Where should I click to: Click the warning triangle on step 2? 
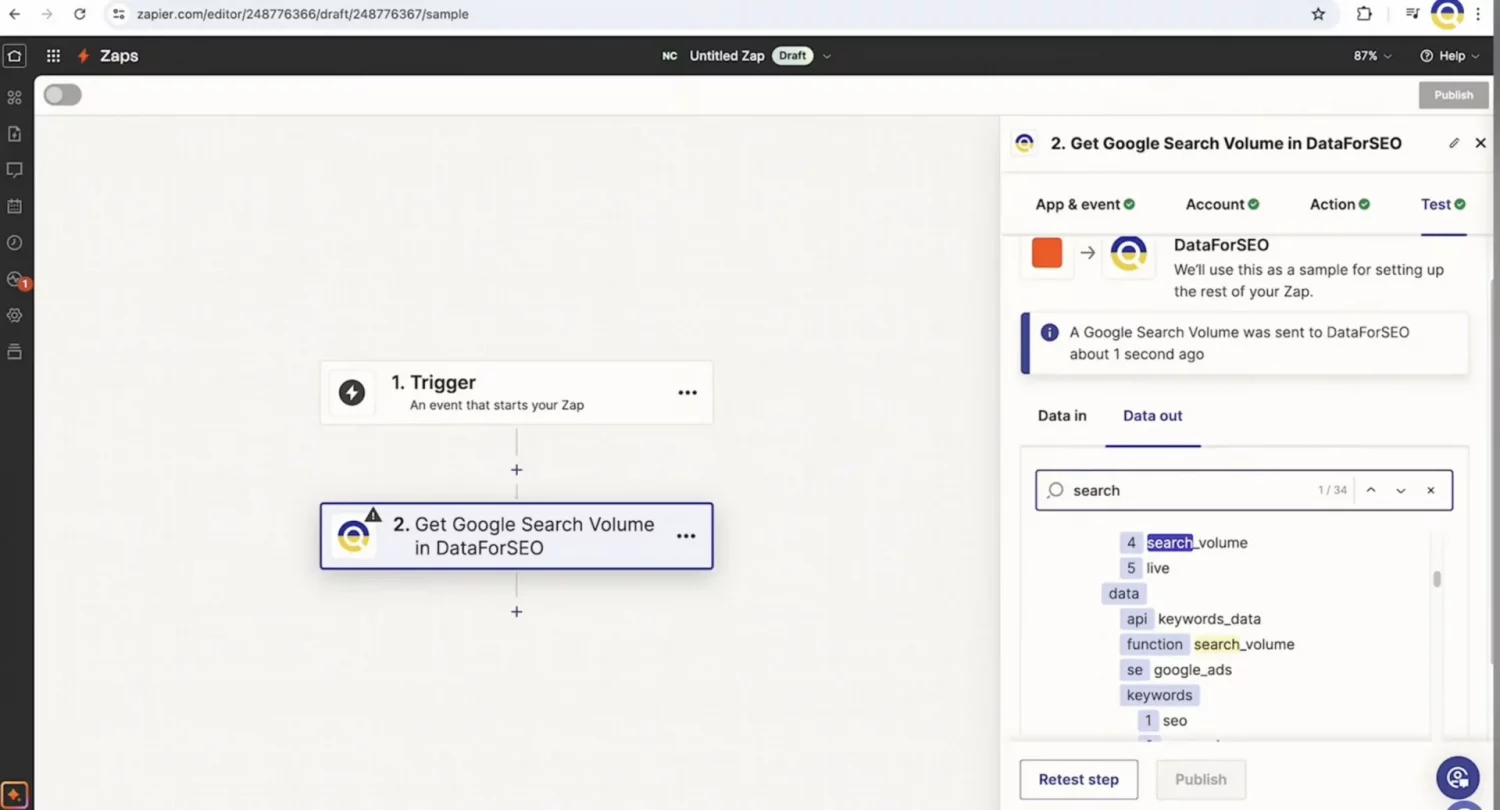tap(373, 515)
